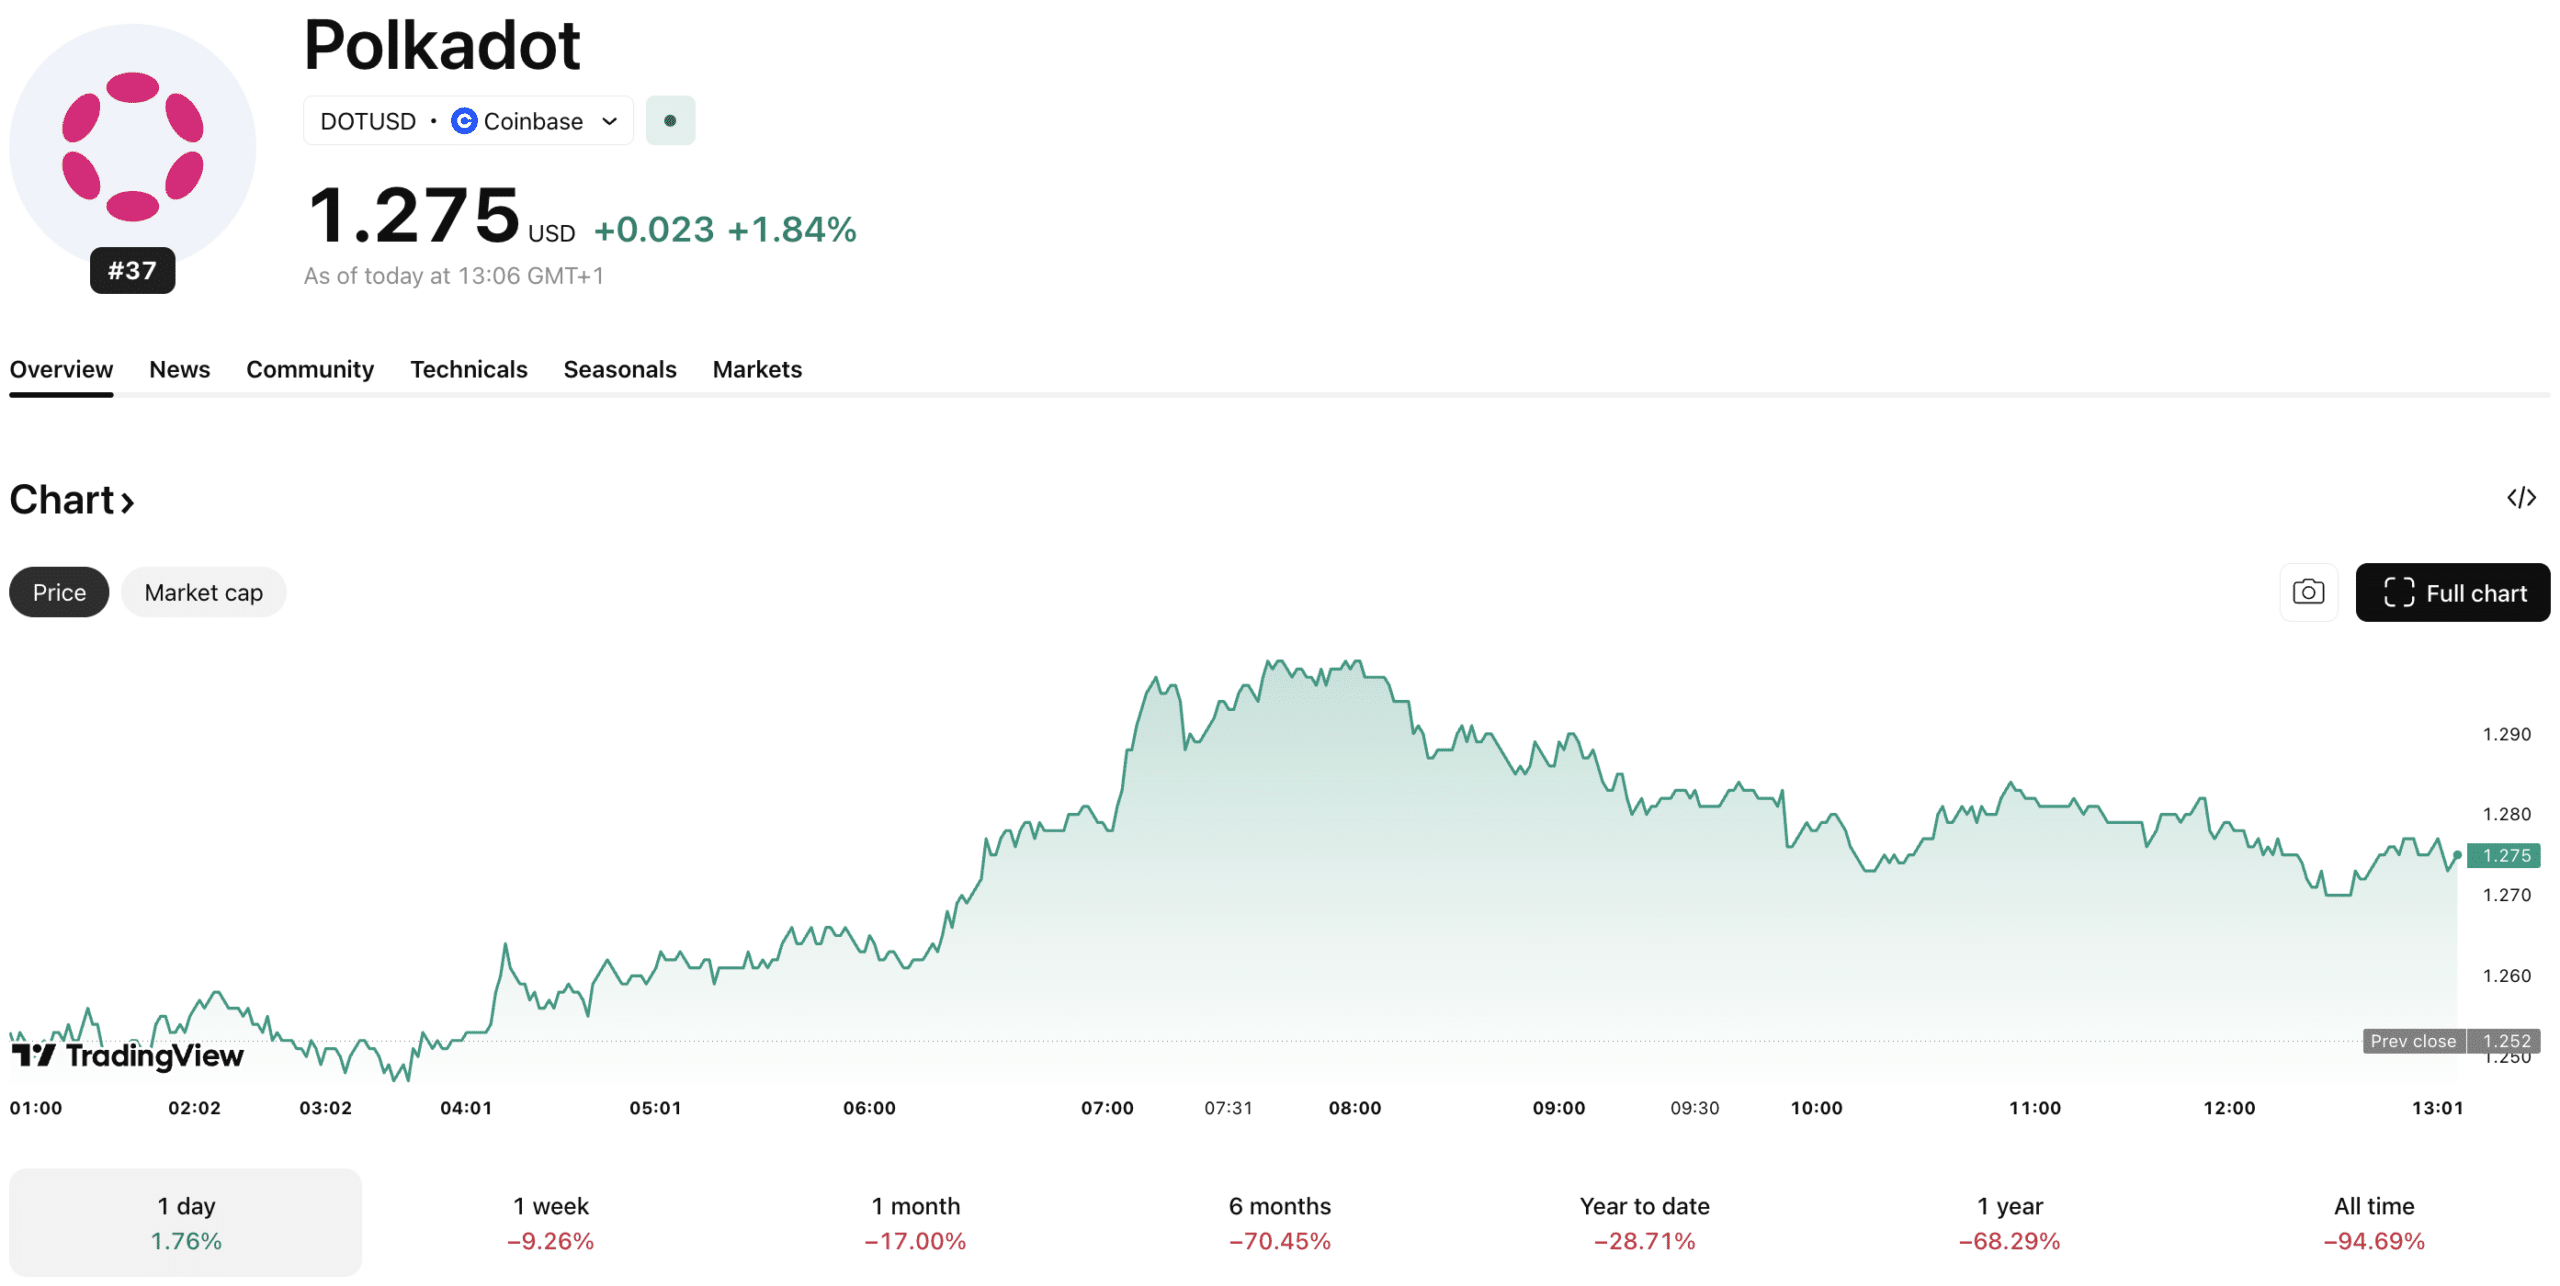Expand the Chart section heading arrow
The height and width of the screenshot is (1286, 2560).
click(127, 502)
